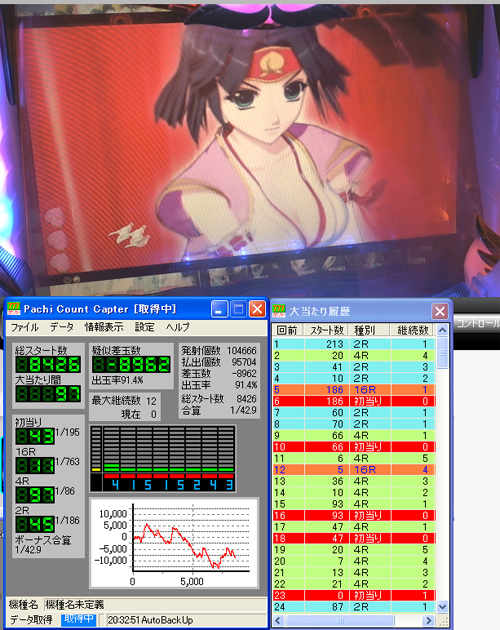This screenshot has height=630, width=500.
Task: Sort by the 継続数 column header
Action: point(412,330)
